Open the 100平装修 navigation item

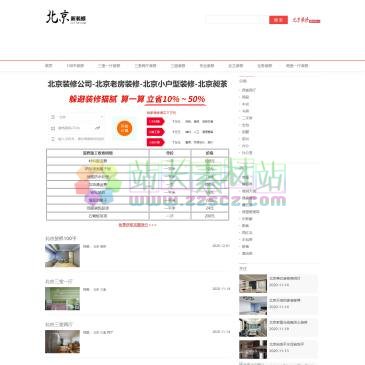[x=75, y=66]
